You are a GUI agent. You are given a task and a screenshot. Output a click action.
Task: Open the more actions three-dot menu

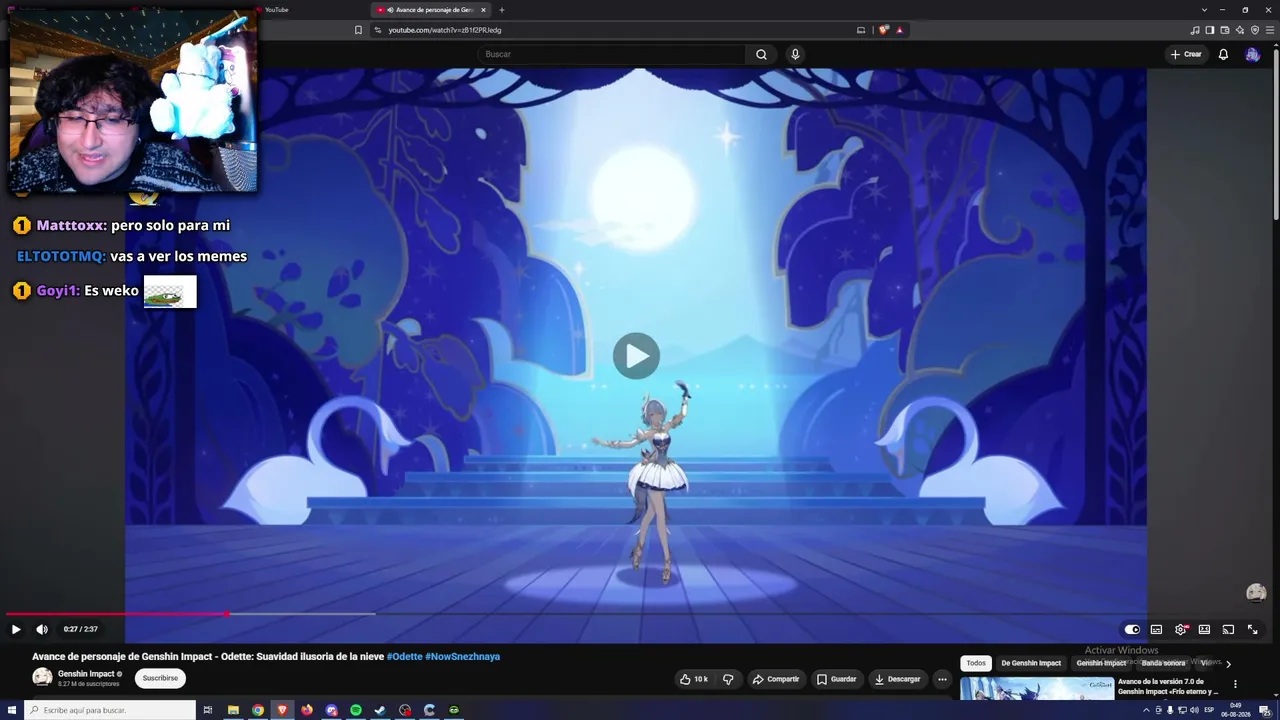pyautogui.click(x=942, y=679)
